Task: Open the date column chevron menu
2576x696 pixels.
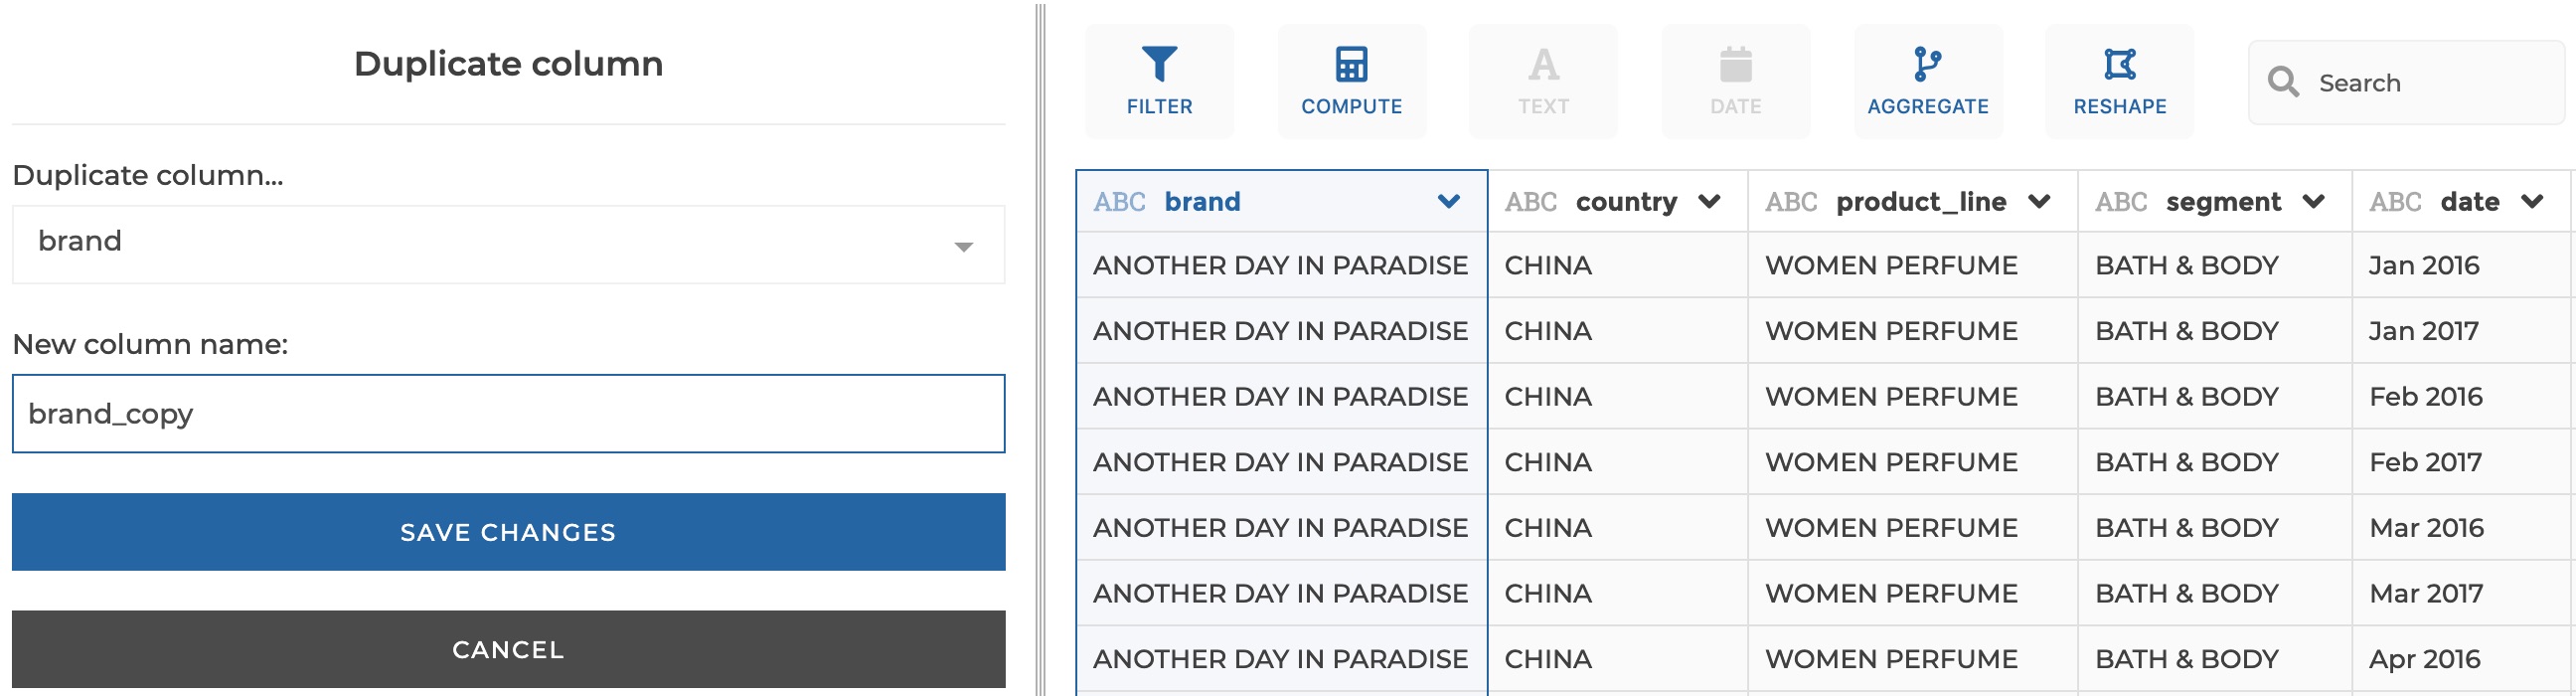Action: click(x=2532, y=202)
